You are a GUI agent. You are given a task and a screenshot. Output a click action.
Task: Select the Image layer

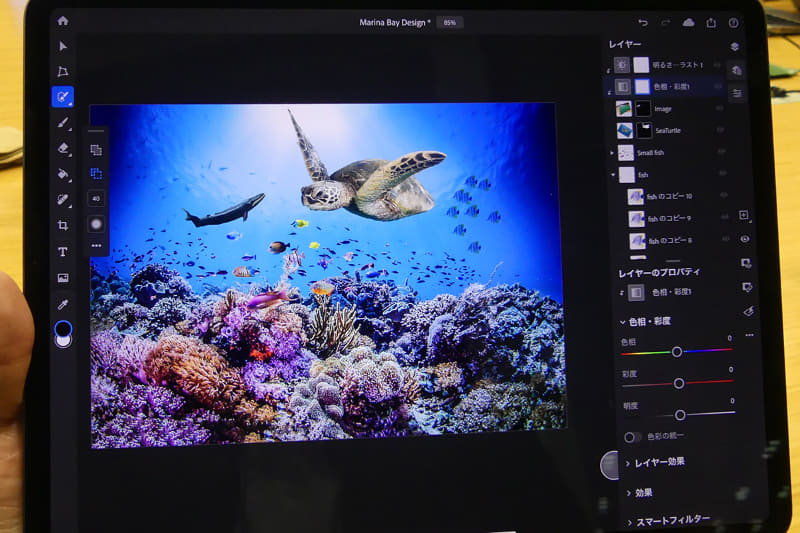[x=662, y=109]
